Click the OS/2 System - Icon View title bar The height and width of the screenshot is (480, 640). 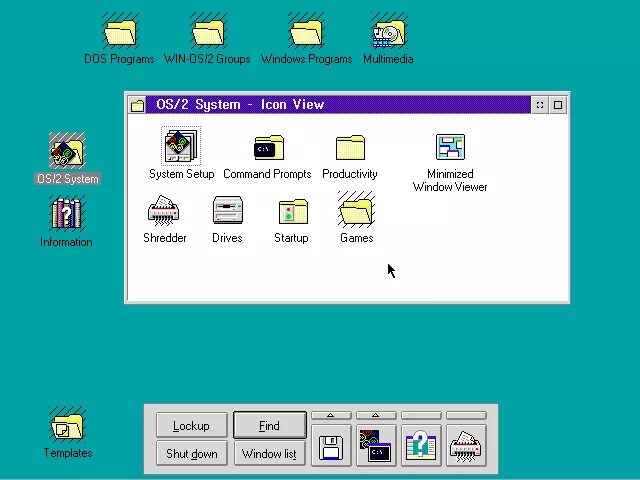338,104
